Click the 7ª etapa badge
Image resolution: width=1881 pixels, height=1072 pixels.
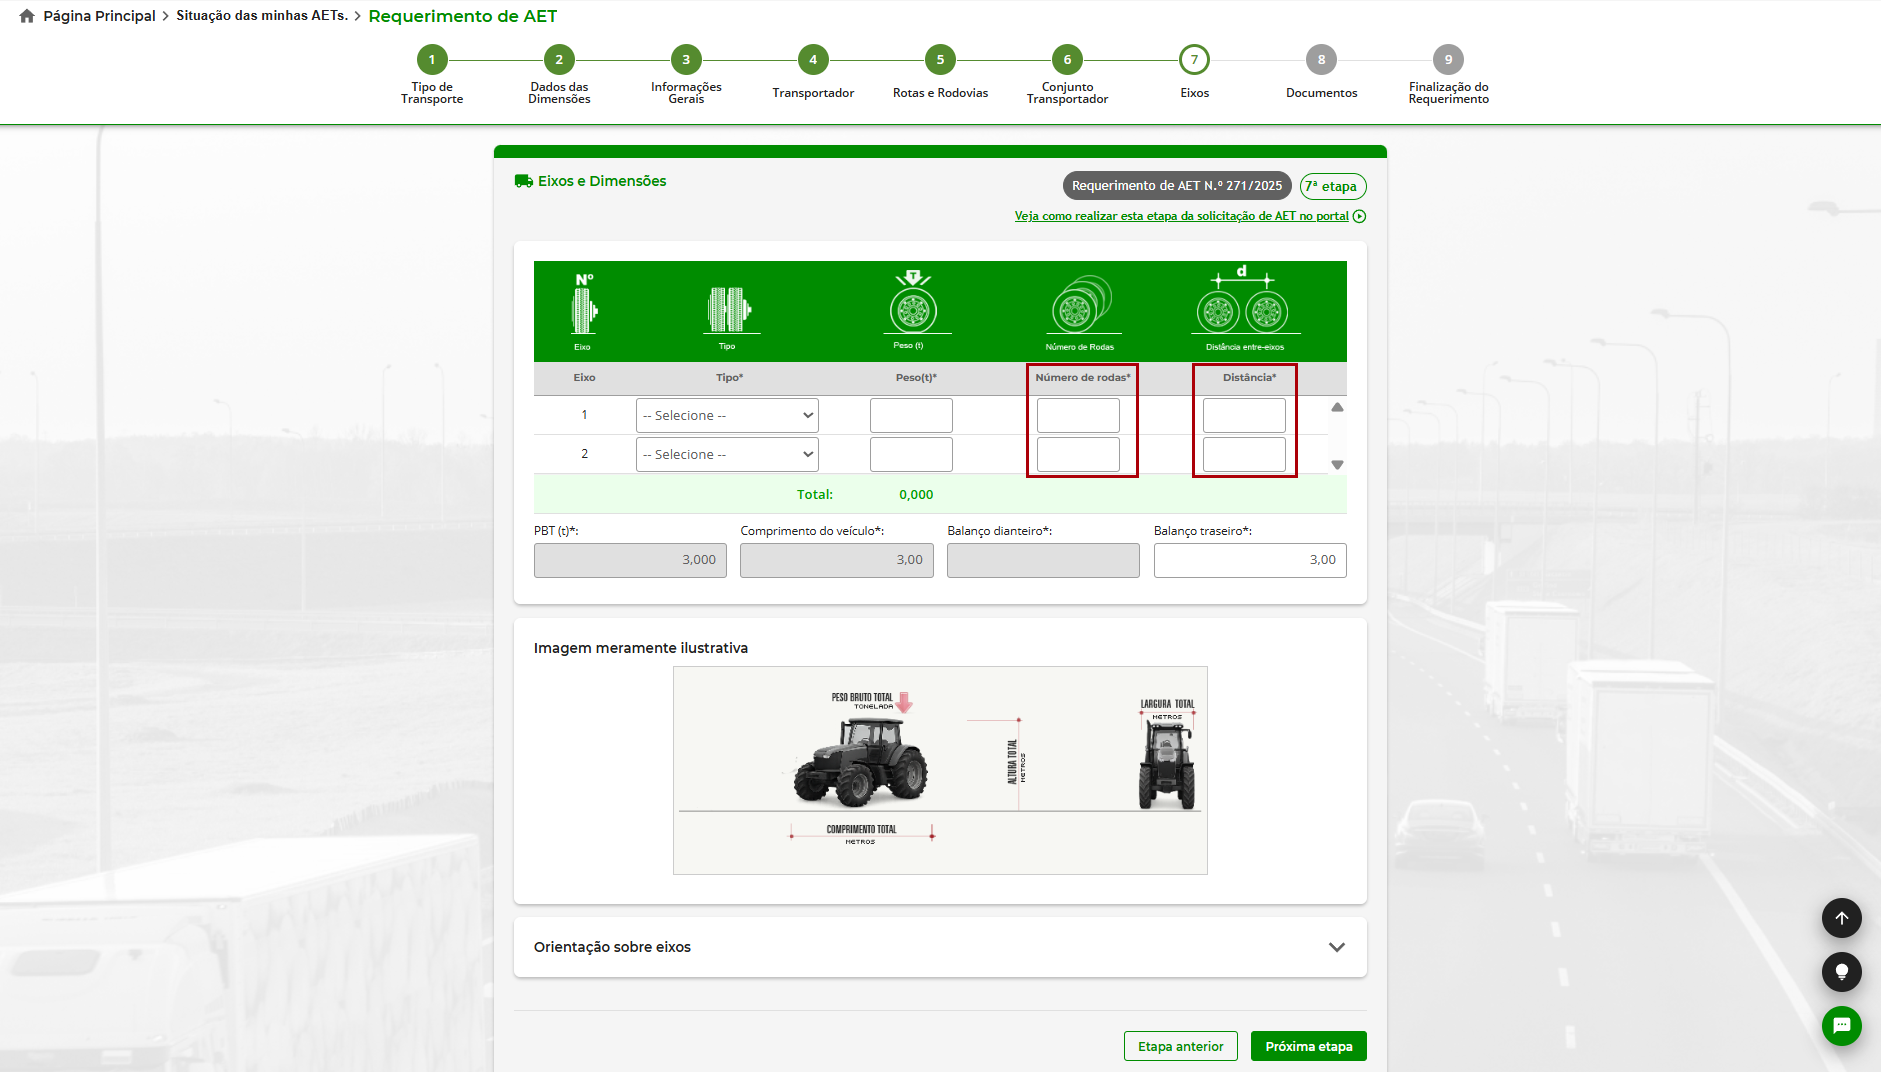point(1332,186)
